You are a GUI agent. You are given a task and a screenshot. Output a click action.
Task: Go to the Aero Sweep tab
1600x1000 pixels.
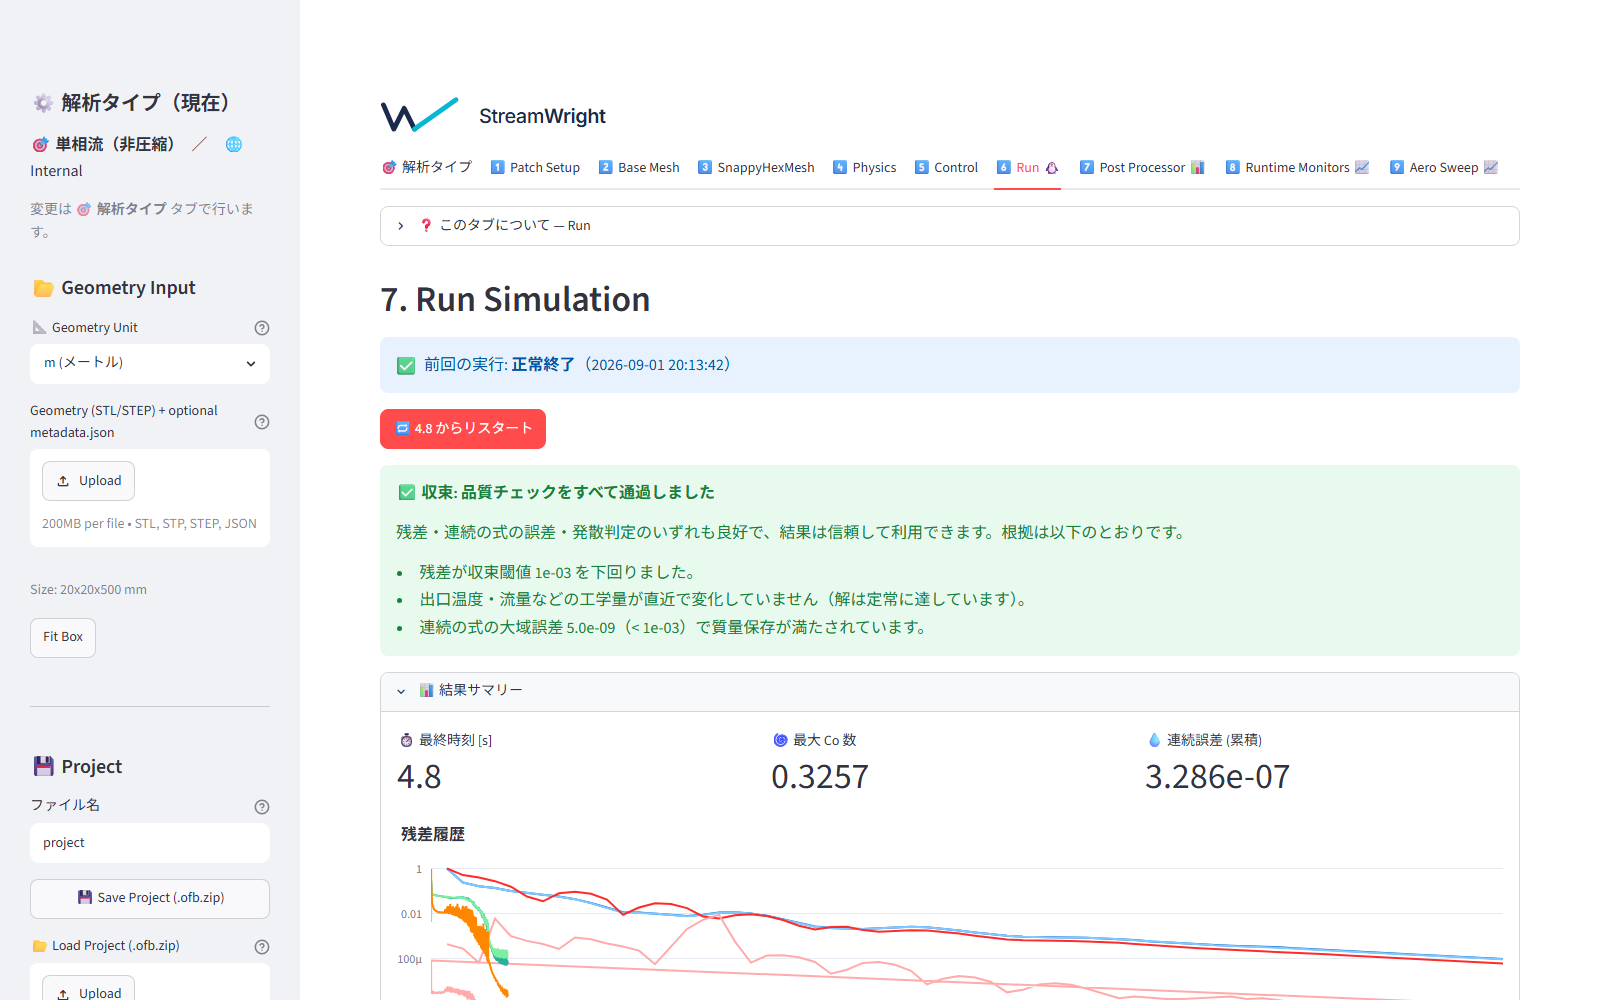(x=1444, y=168)
